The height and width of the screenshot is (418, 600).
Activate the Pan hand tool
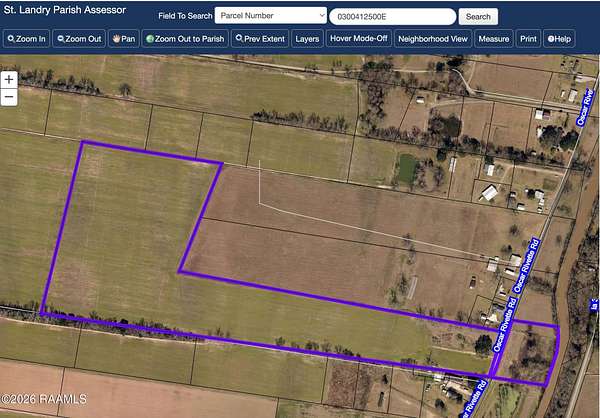point(125,39)
